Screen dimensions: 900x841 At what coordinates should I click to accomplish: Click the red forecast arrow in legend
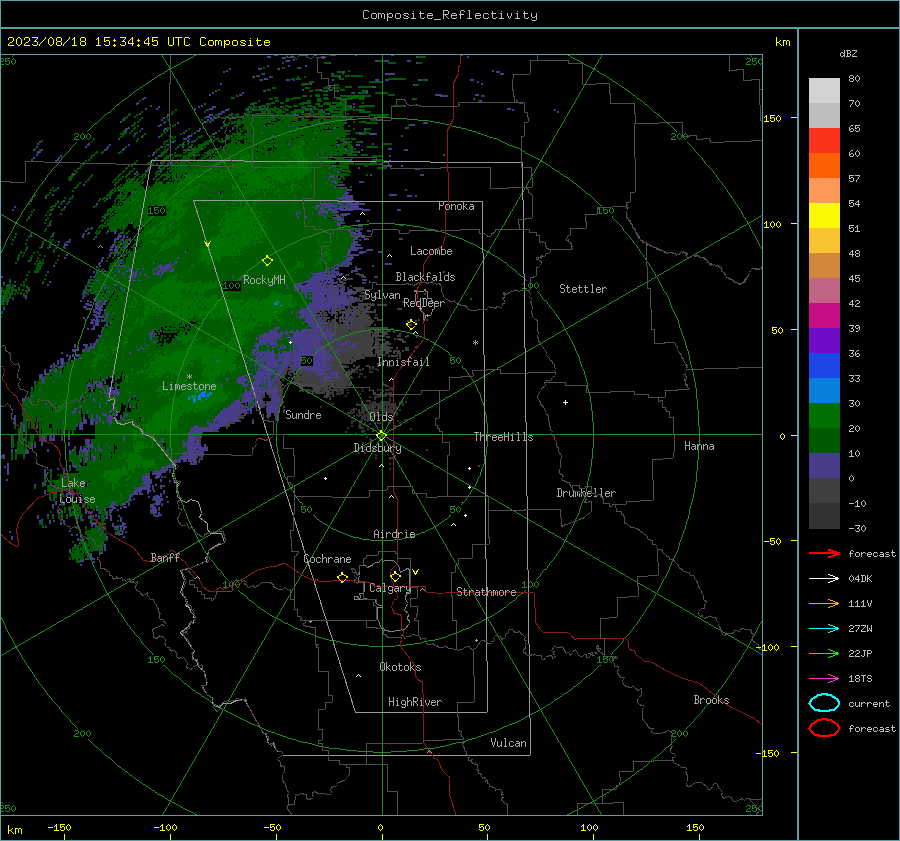(x=824, y=553)
